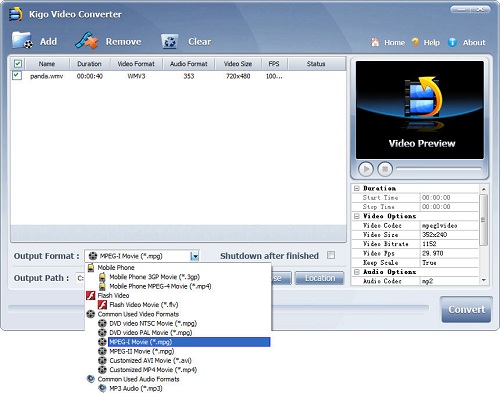Sort list by Duration column header
This screenshot has width=500, height=393.
(89, 64)
